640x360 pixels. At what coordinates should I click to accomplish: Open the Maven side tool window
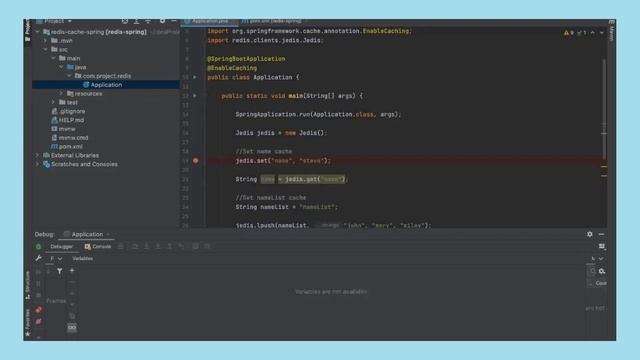point(611,31)
